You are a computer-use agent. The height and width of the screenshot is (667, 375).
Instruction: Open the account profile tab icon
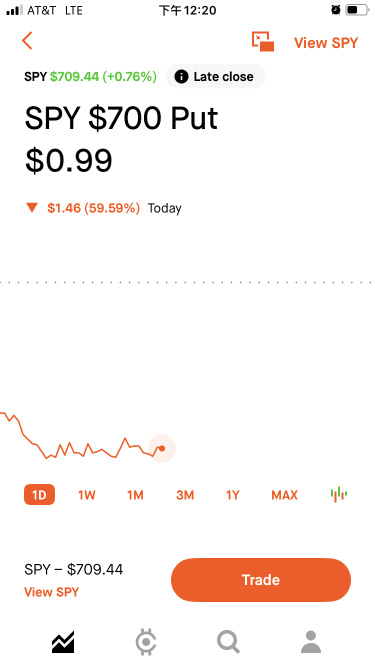tap(311, 642)
